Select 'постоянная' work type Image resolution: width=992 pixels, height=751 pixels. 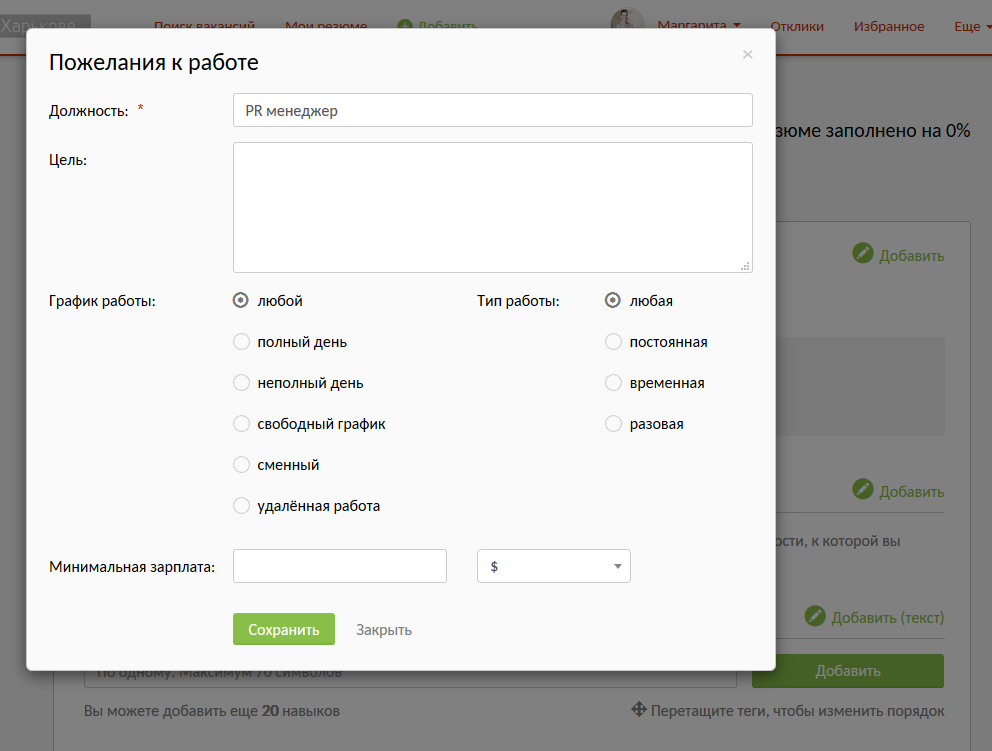pyautogui.click(x=614, y=342)
